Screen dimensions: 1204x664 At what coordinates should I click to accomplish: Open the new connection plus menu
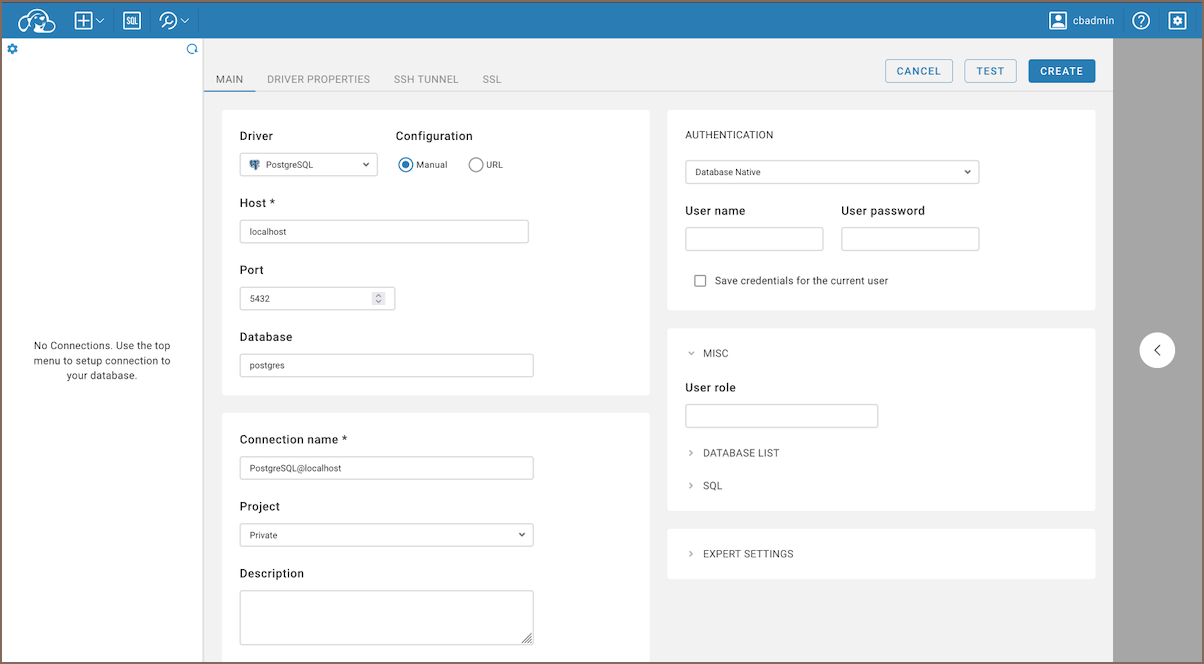pyautogui.click(x=89, y=20)
